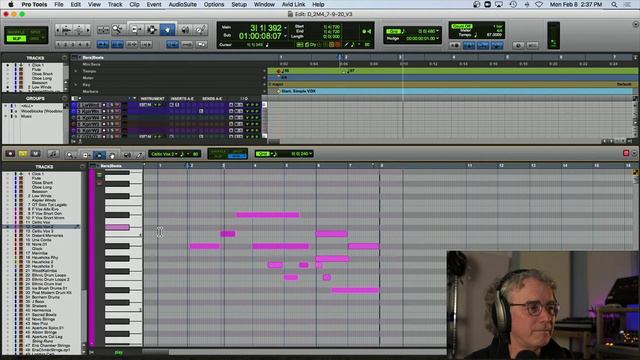
Task: Toggle the Grid indicator in MIDI editor
Action: pyautogui.click(x=262, y=154)
